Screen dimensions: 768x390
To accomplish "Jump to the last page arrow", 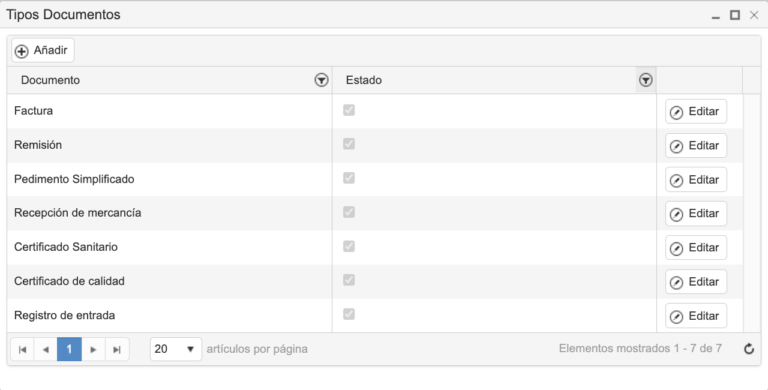I will point(117,349).
